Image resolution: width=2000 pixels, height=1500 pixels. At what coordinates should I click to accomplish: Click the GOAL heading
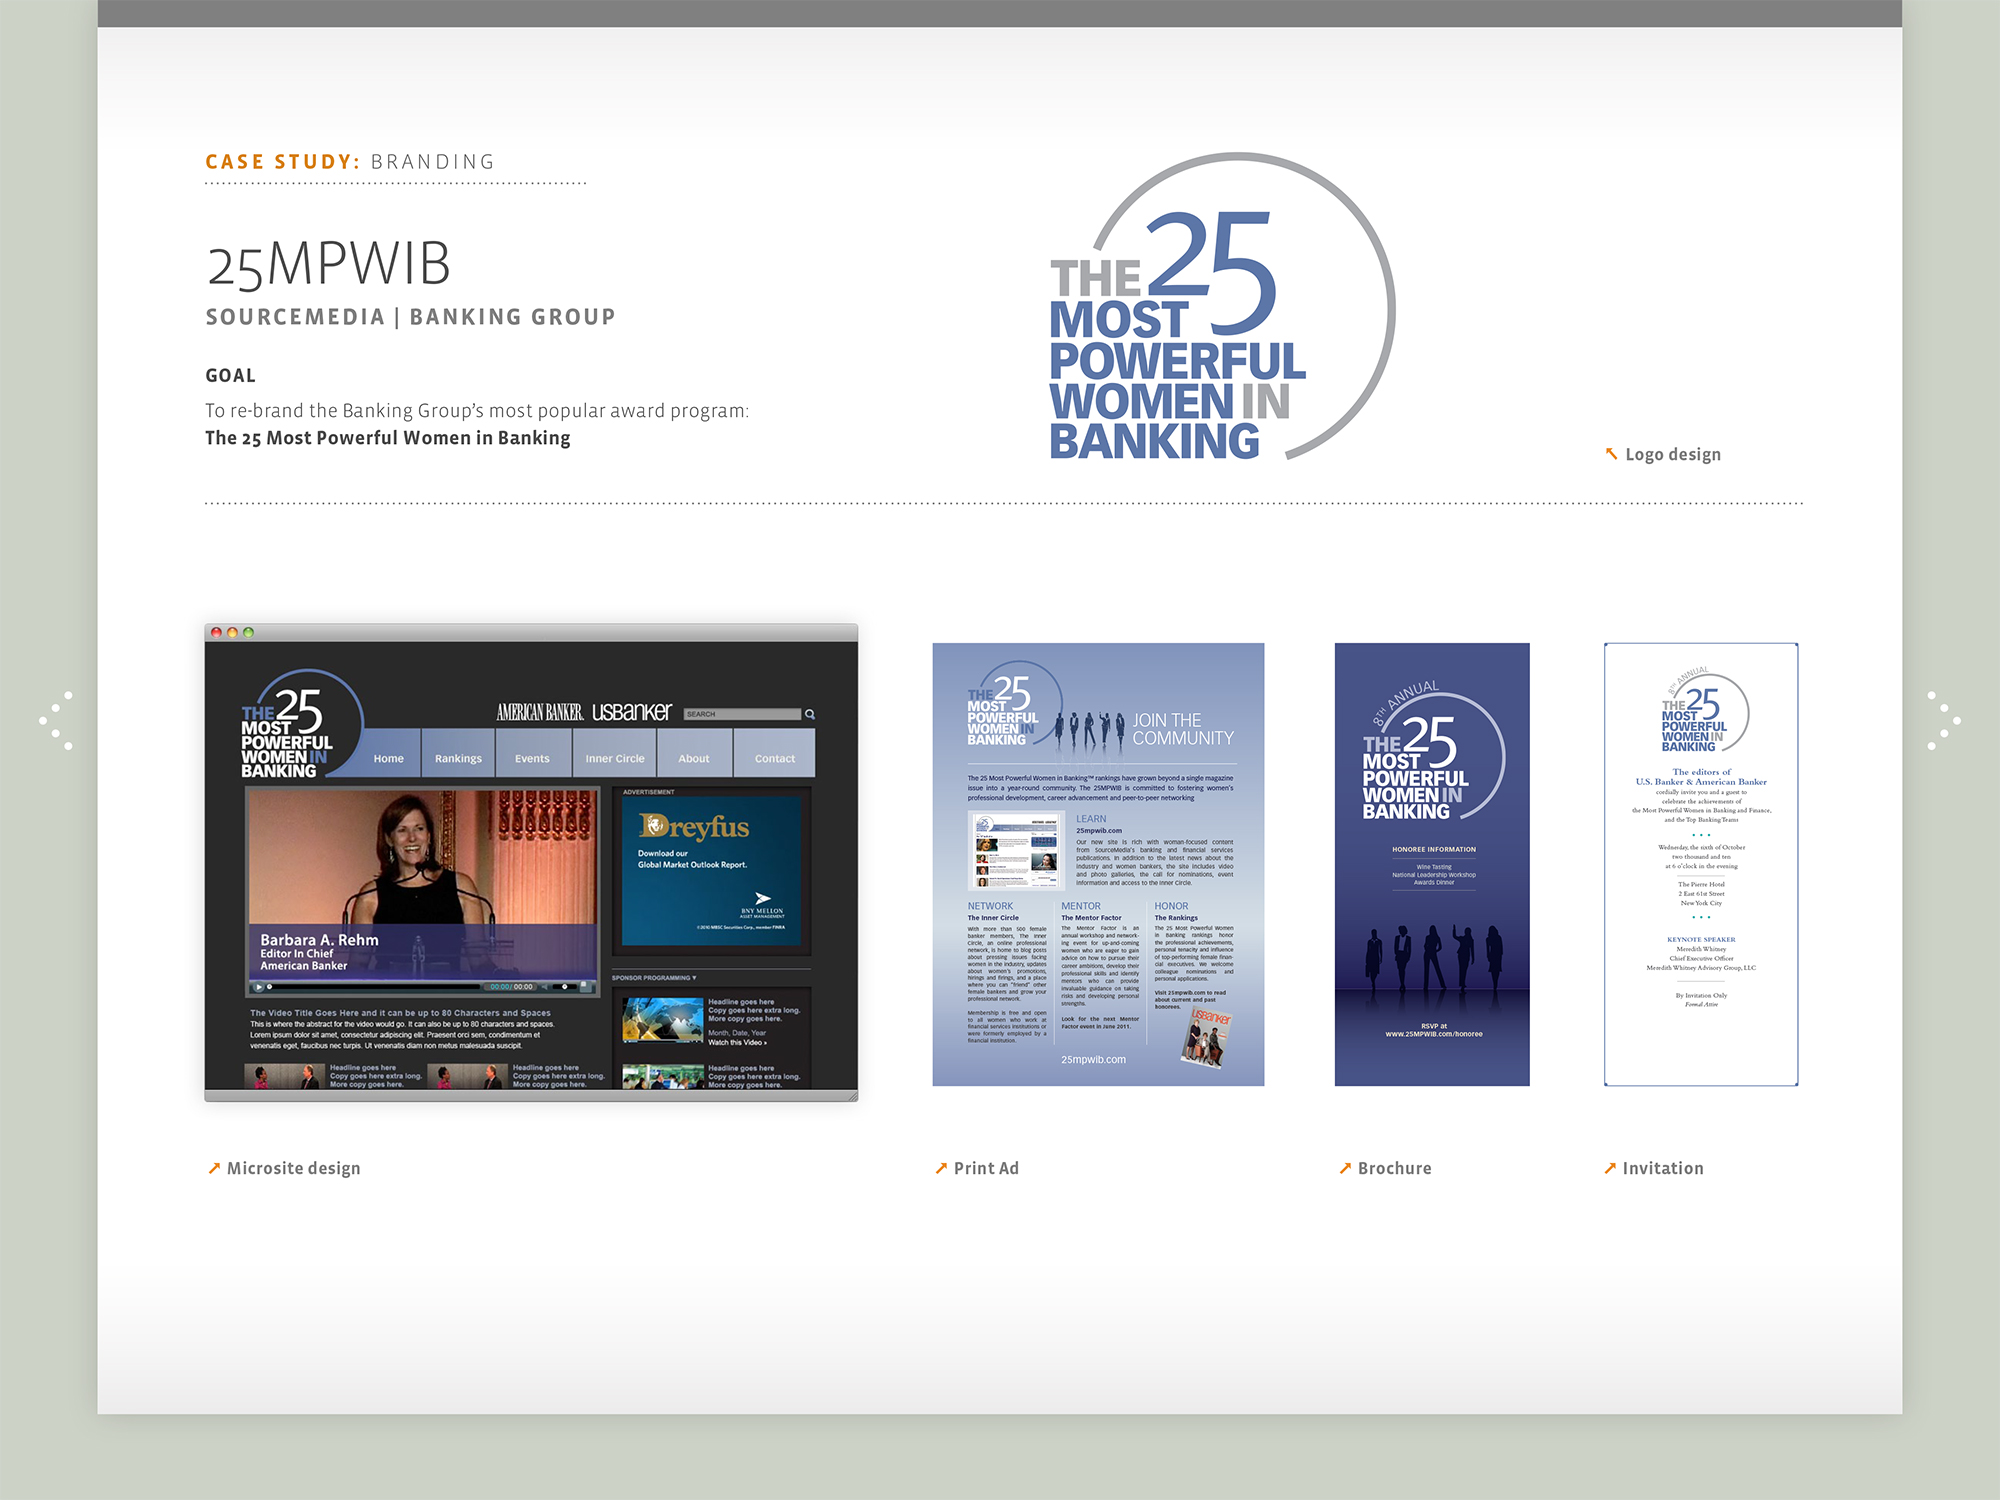pos(231,376)
